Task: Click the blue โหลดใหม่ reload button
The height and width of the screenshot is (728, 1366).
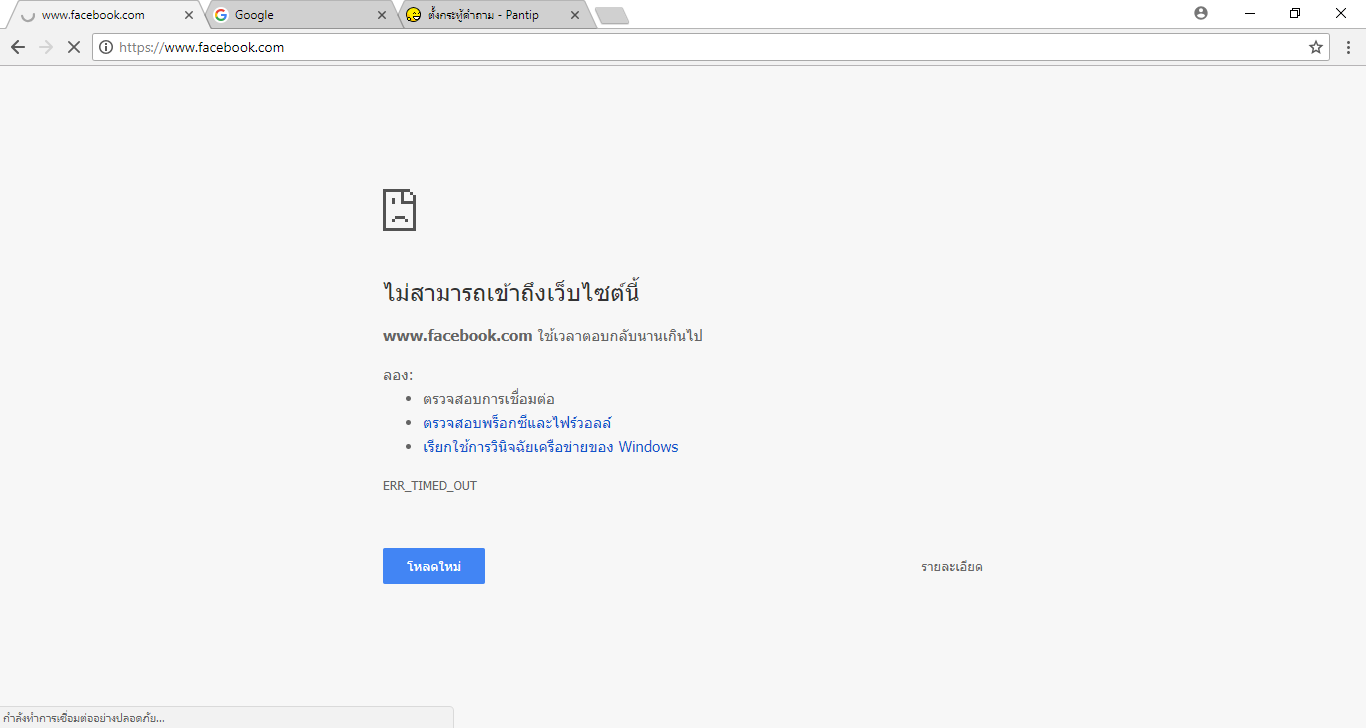Action: pos(434,566)
